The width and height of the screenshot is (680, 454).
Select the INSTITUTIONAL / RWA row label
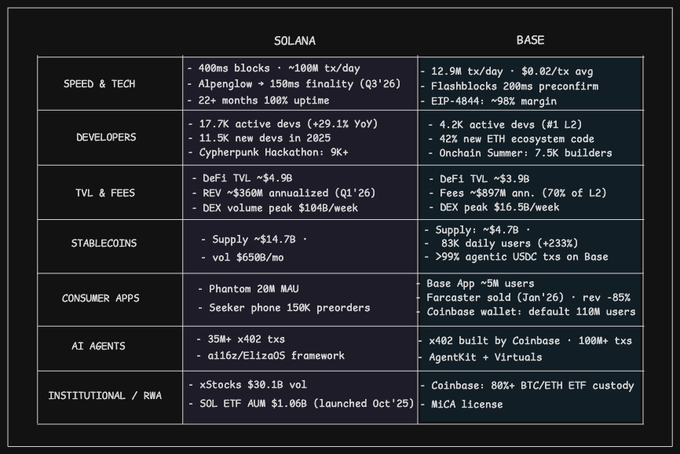105,395
